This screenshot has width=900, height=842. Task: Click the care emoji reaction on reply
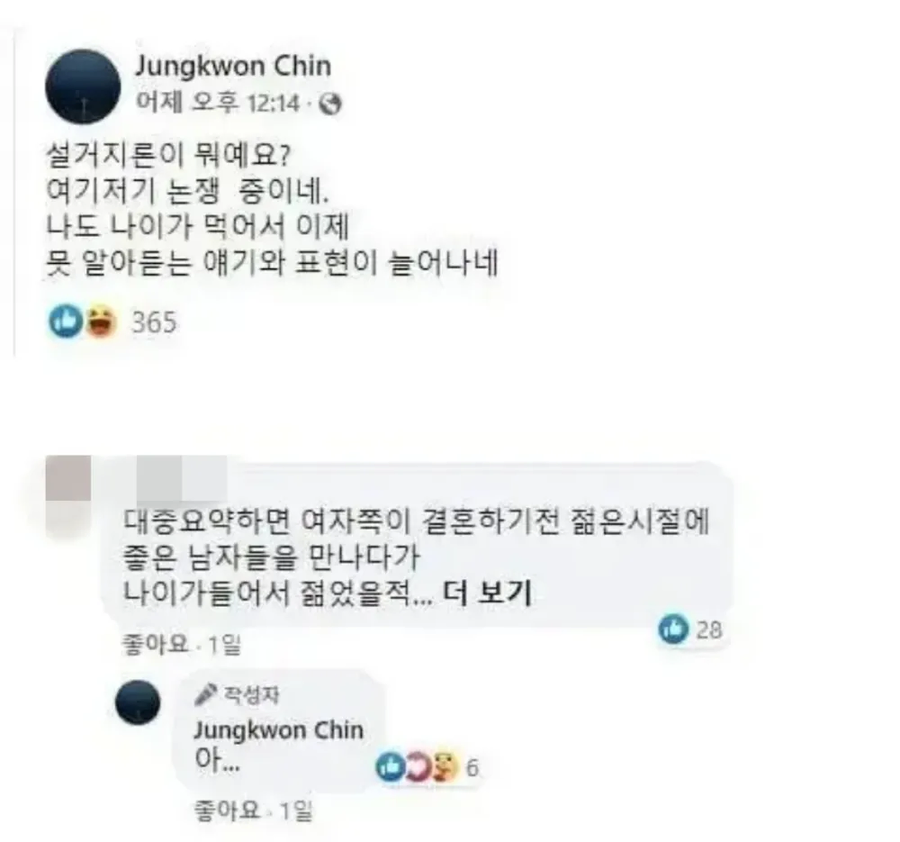pos(445,767)
